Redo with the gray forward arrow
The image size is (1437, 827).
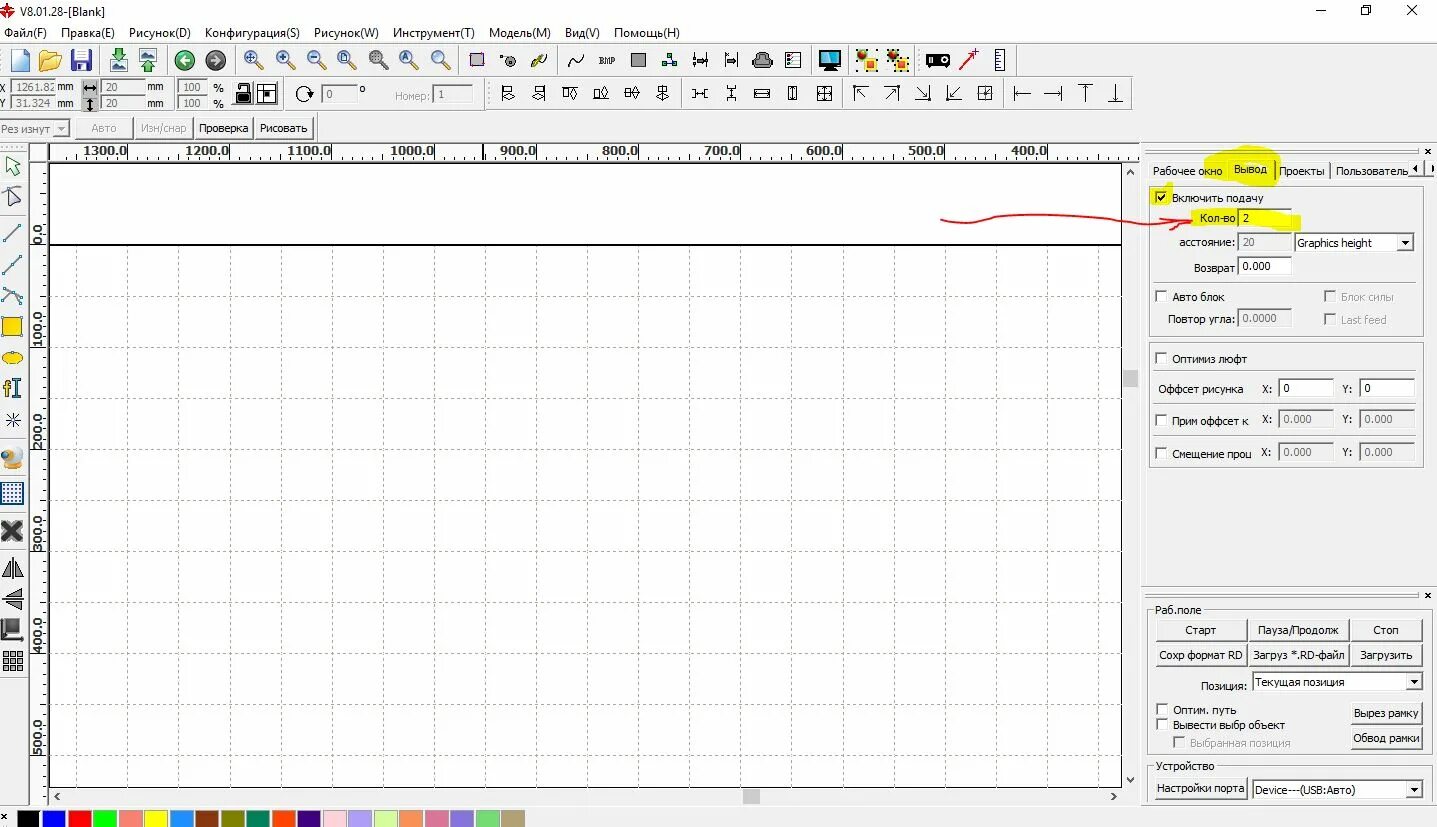coord(215,61)
